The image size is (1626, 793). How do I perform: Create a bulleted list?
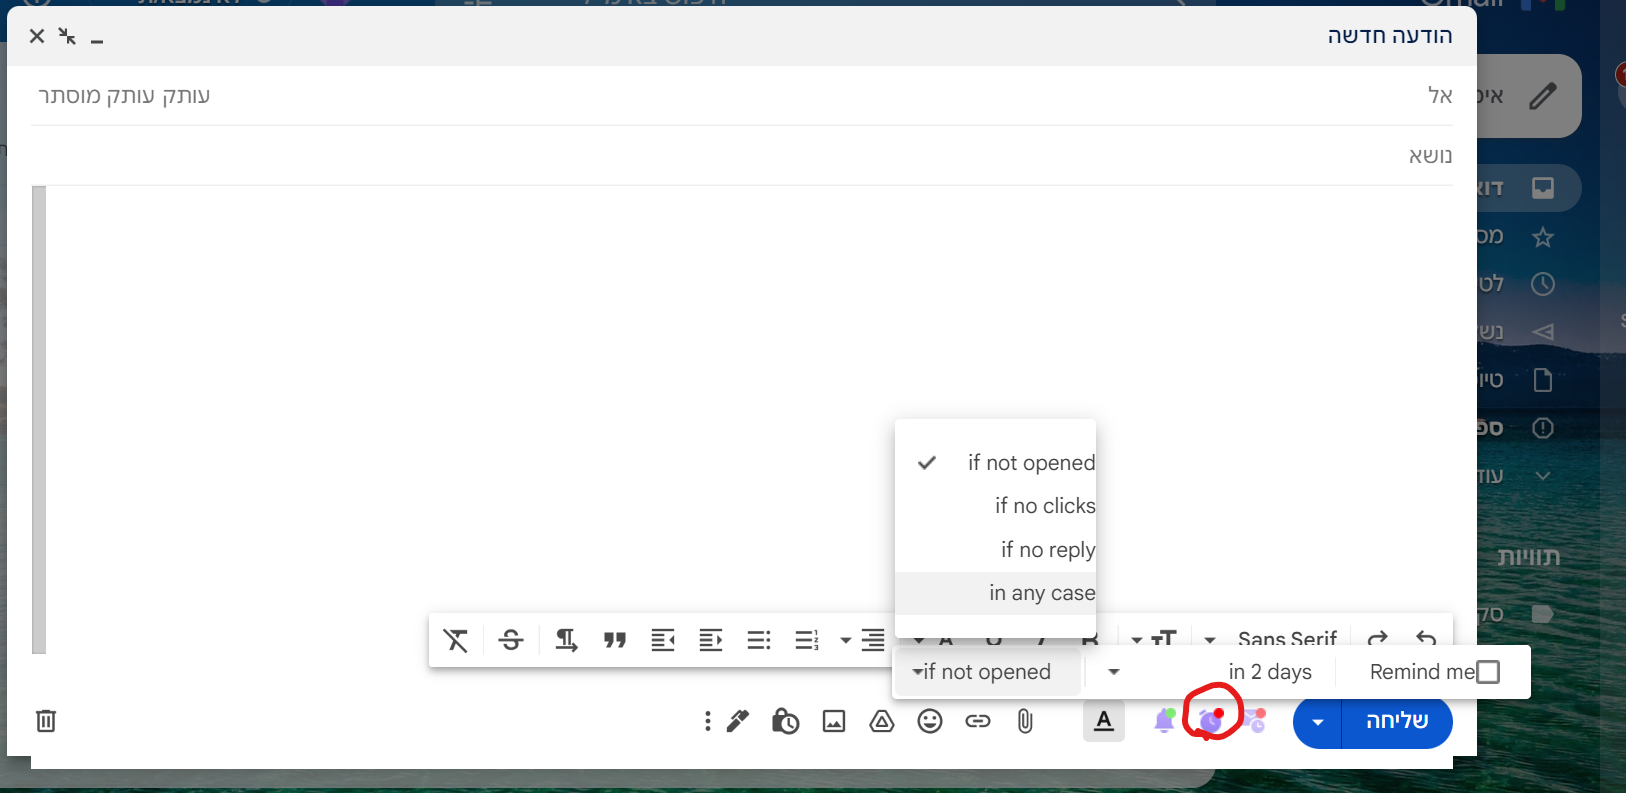coord(759,640)
